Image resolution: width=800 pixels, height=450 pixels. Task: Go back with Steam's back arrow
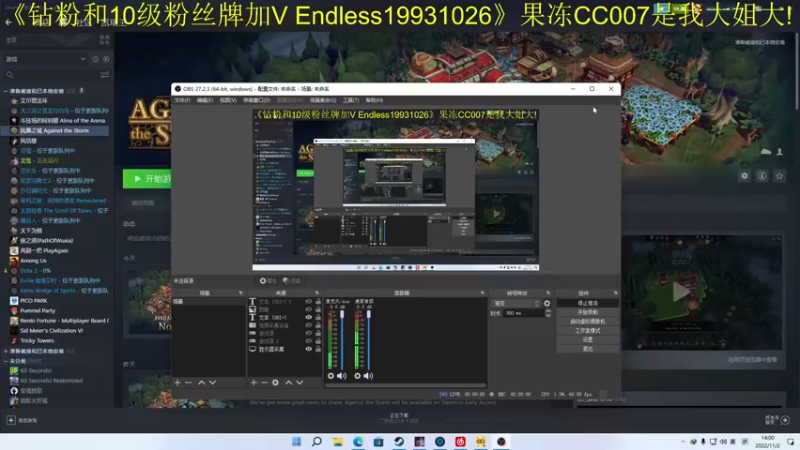pos(8,22)
